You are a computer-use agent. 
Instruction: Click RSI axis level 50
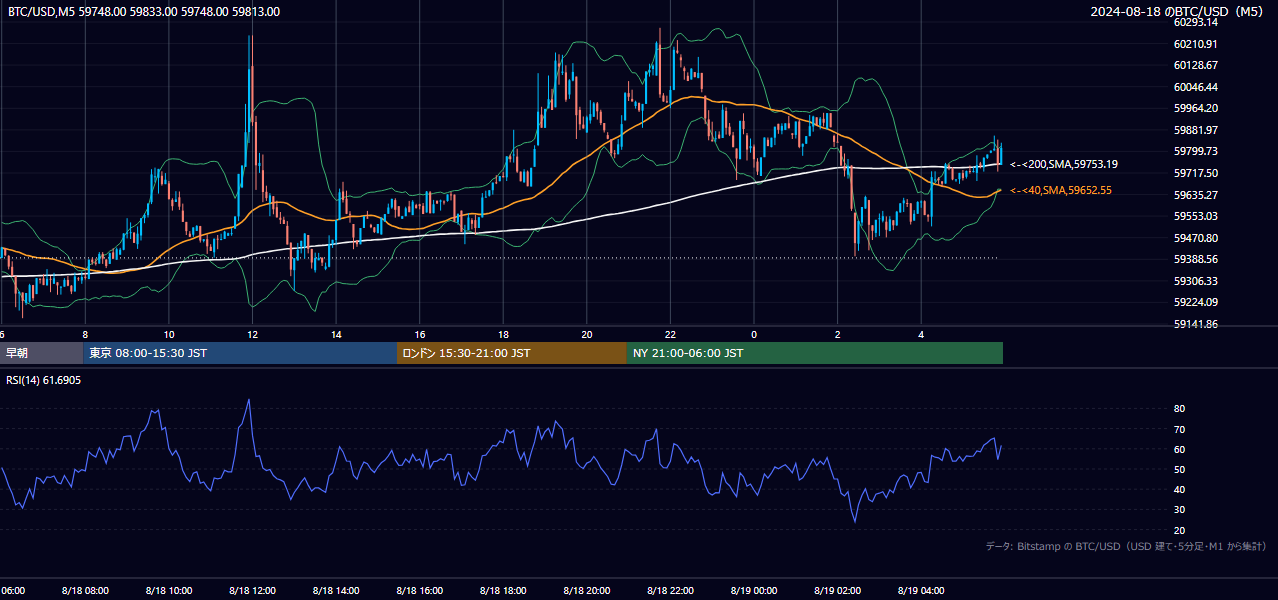1179,469
